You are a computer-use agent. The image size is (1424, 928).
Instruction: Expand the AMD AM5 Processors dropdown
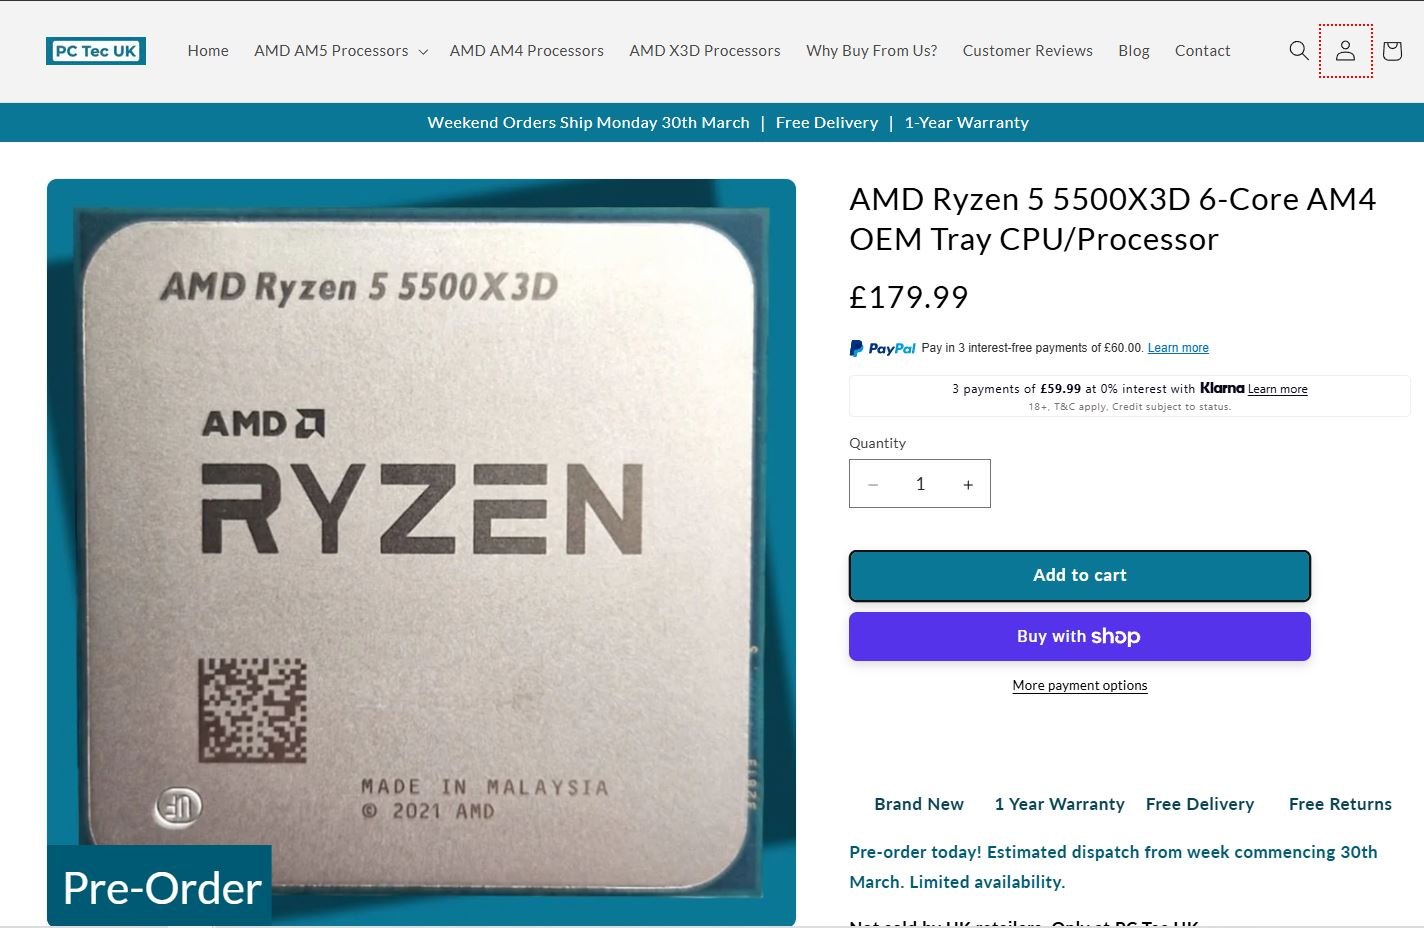[x=341, y=51]
